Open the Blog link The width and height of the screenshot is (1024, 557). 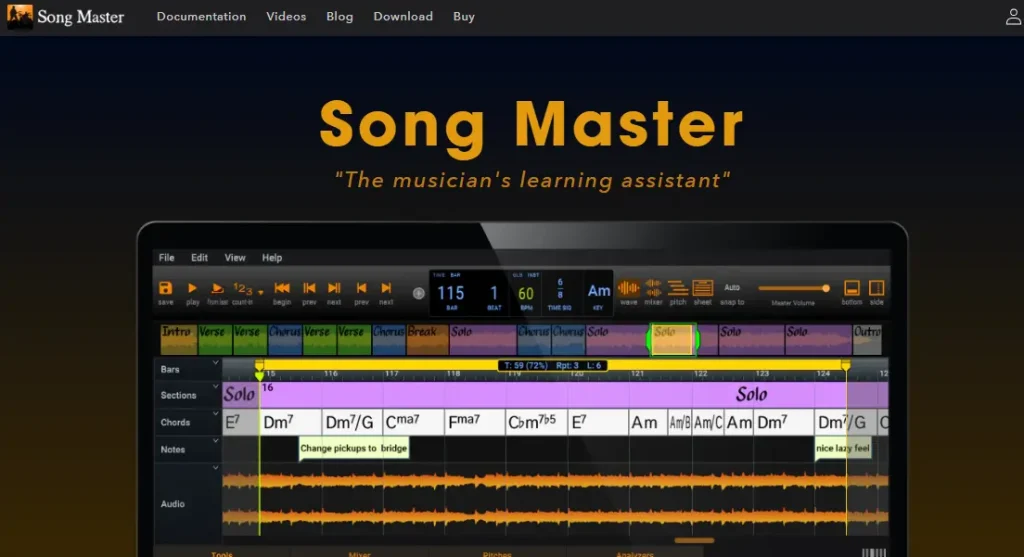(340, 16)
